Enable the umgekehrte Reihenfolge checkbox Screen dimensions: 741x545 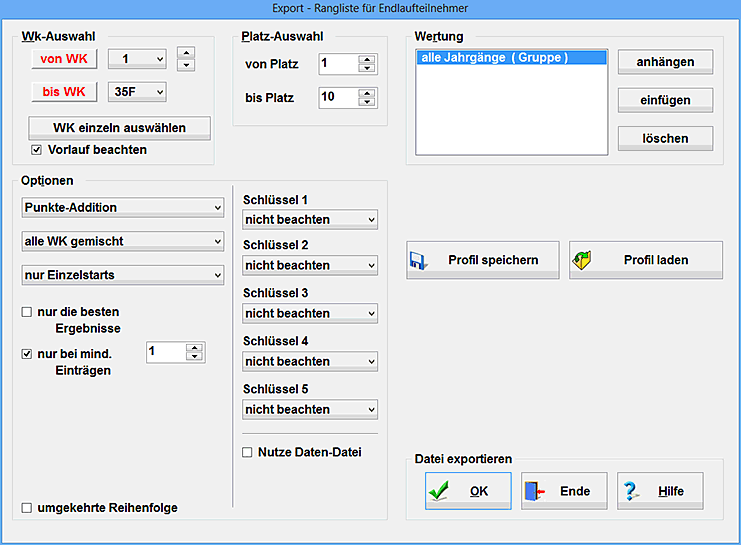click(27, 508)
